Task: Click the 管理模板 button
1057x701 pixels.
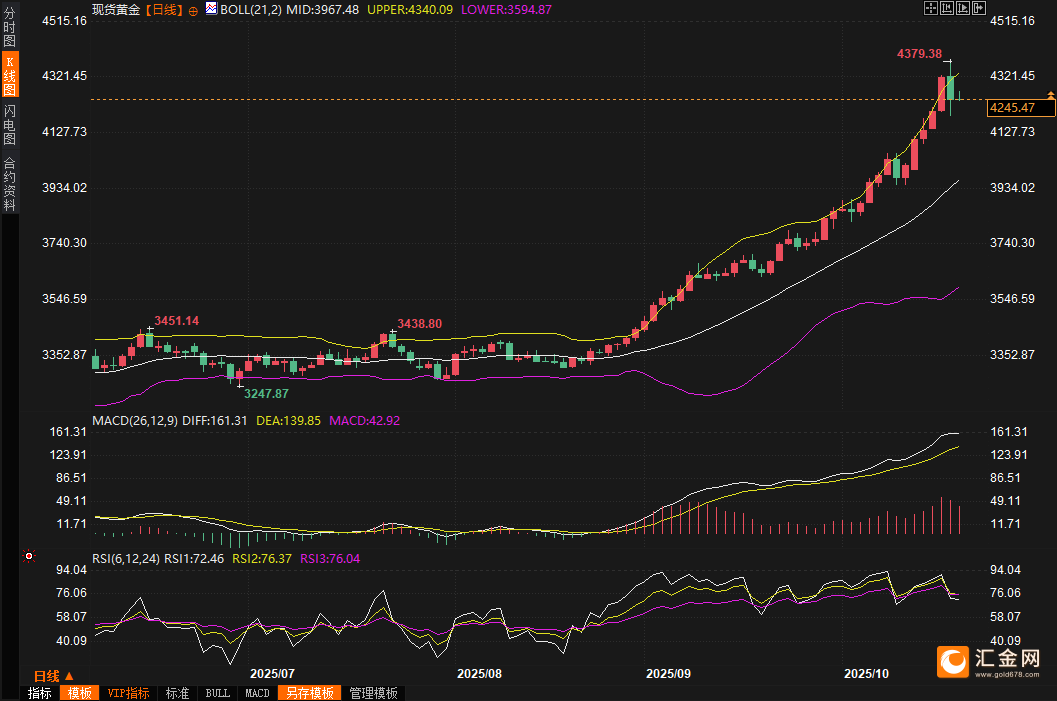Action: pos(373,693)
